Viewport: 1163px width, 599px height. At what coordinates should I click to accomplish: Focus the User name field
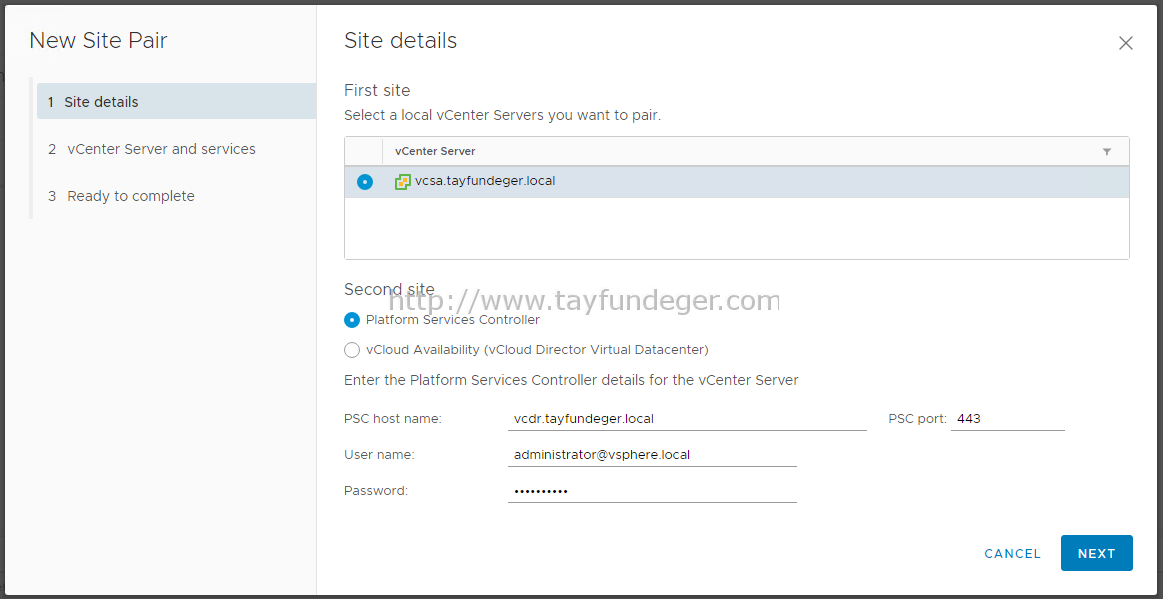[652, 454]
